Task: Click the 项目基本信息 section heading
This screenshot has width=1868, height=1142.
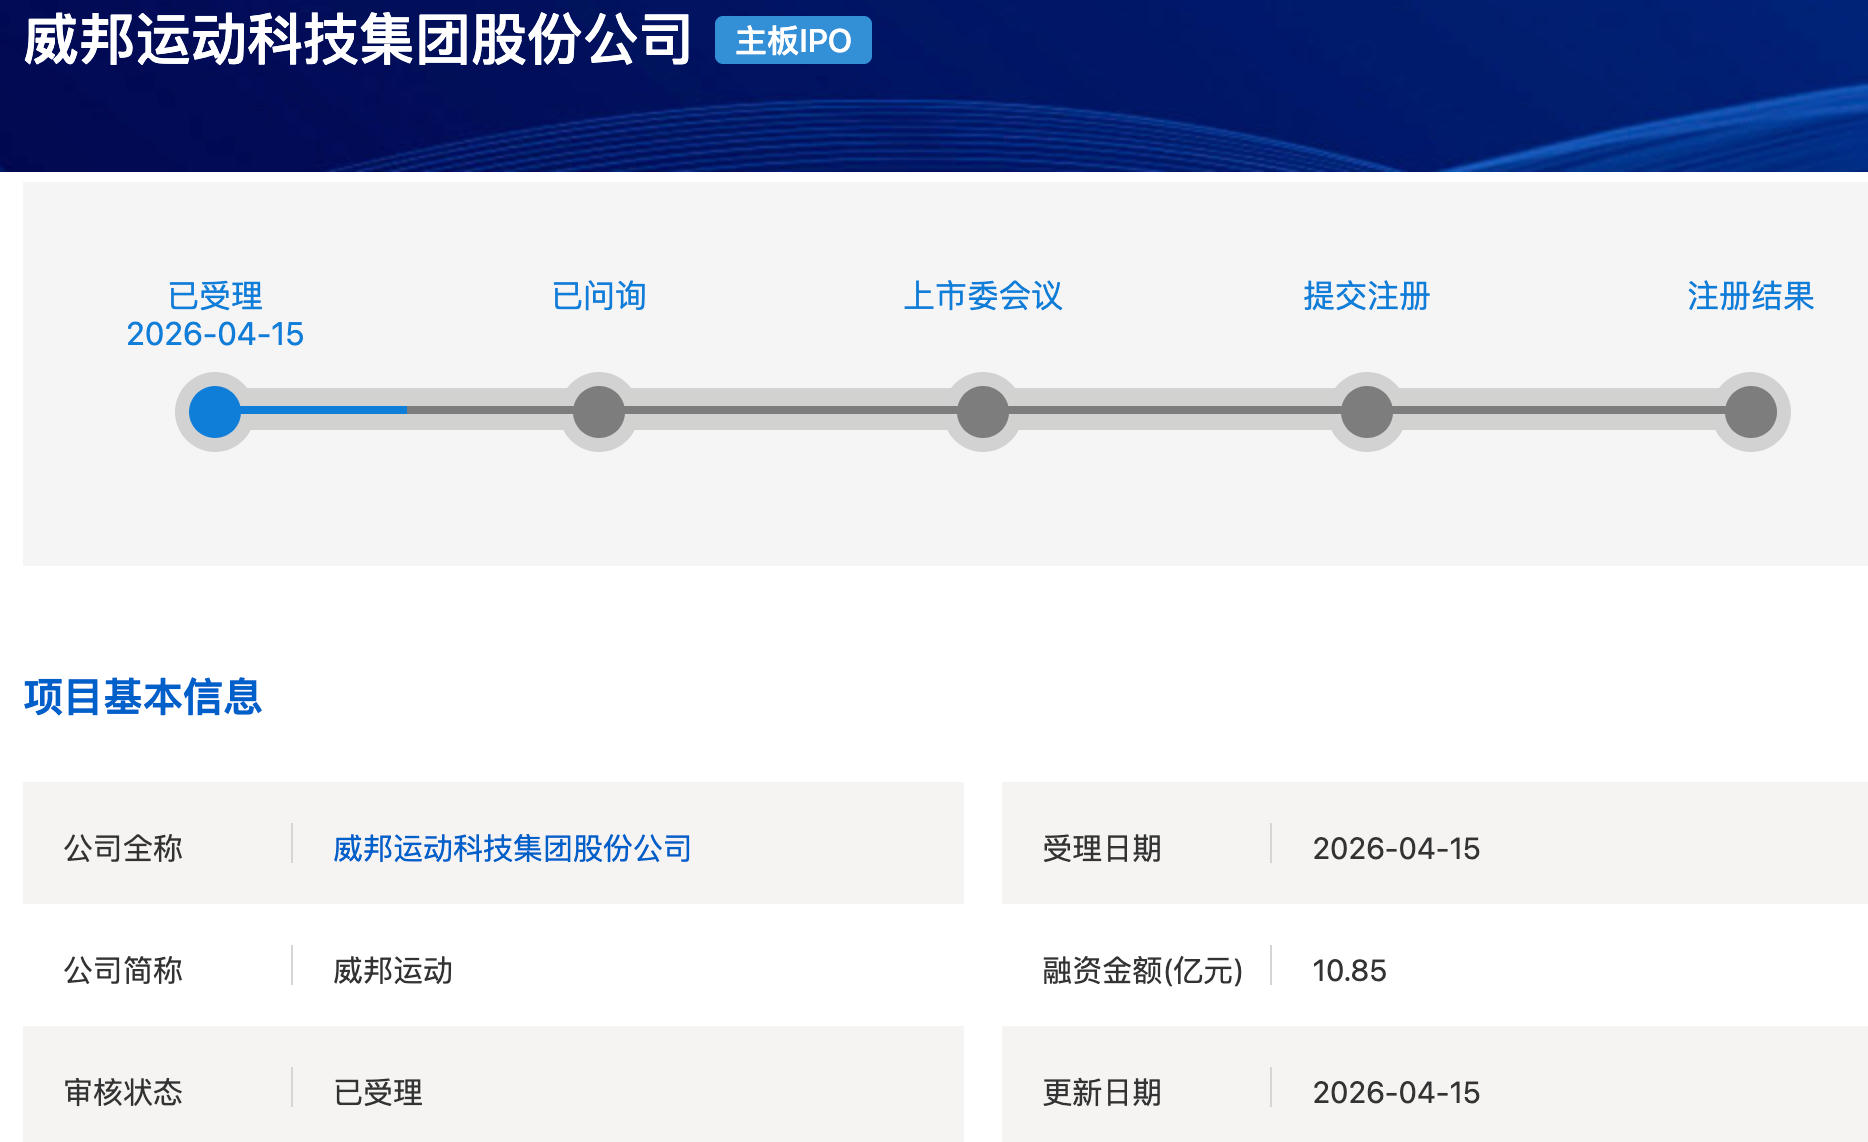Action: tap(143, 697)
